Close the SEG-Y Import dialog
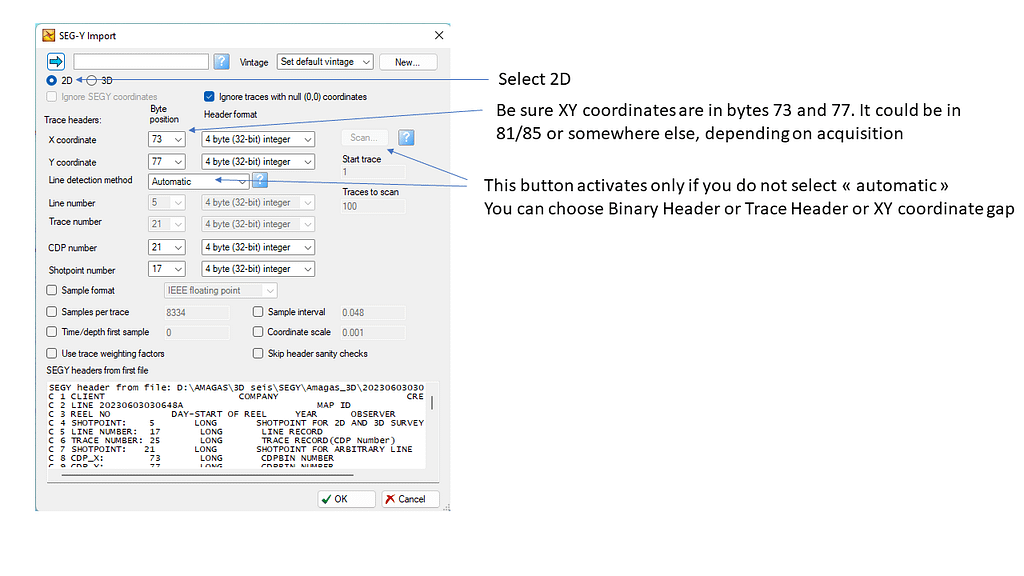Viewport: 1024px width, 576px height. (438, 36)
